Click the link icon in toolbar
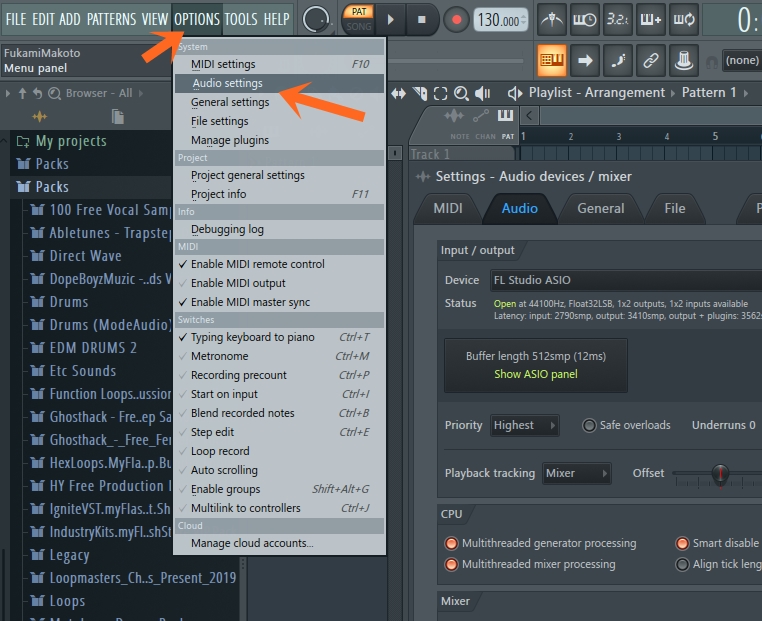 pyautogui.click(x=651, y=60)
